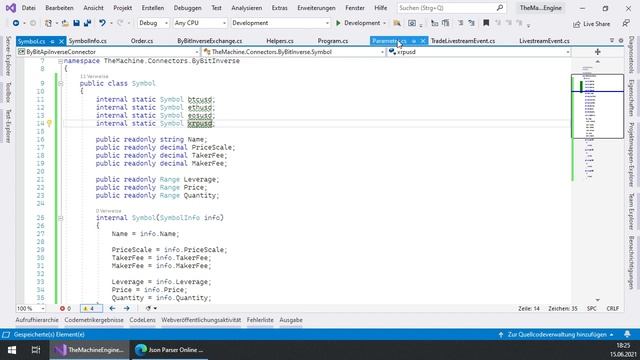
Task: Open the code cleanup broom dropdown
Action: pyautogui.click(x=151, y=309)
